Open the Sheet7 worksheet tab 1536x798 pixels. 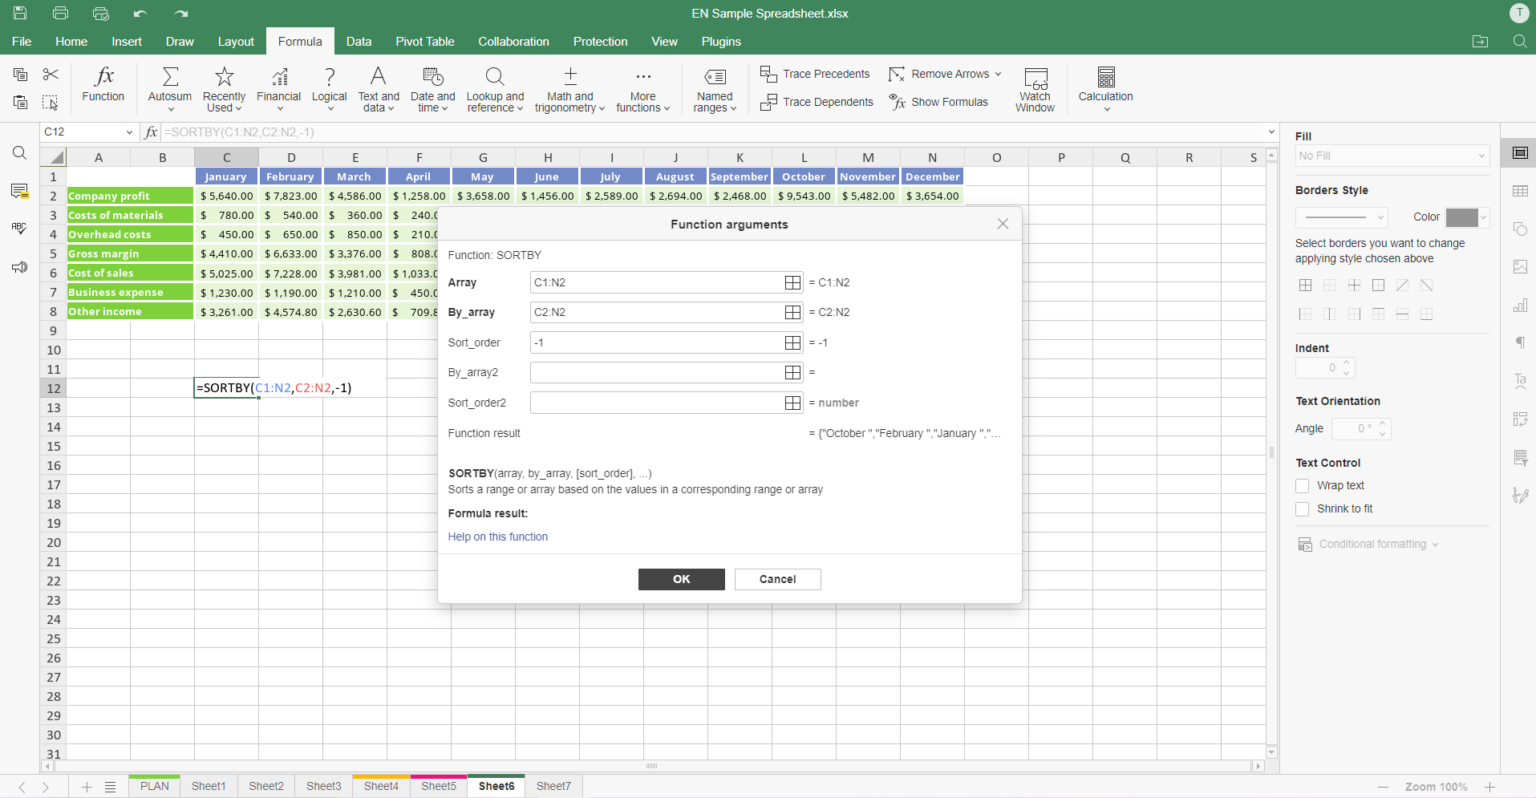553,786
